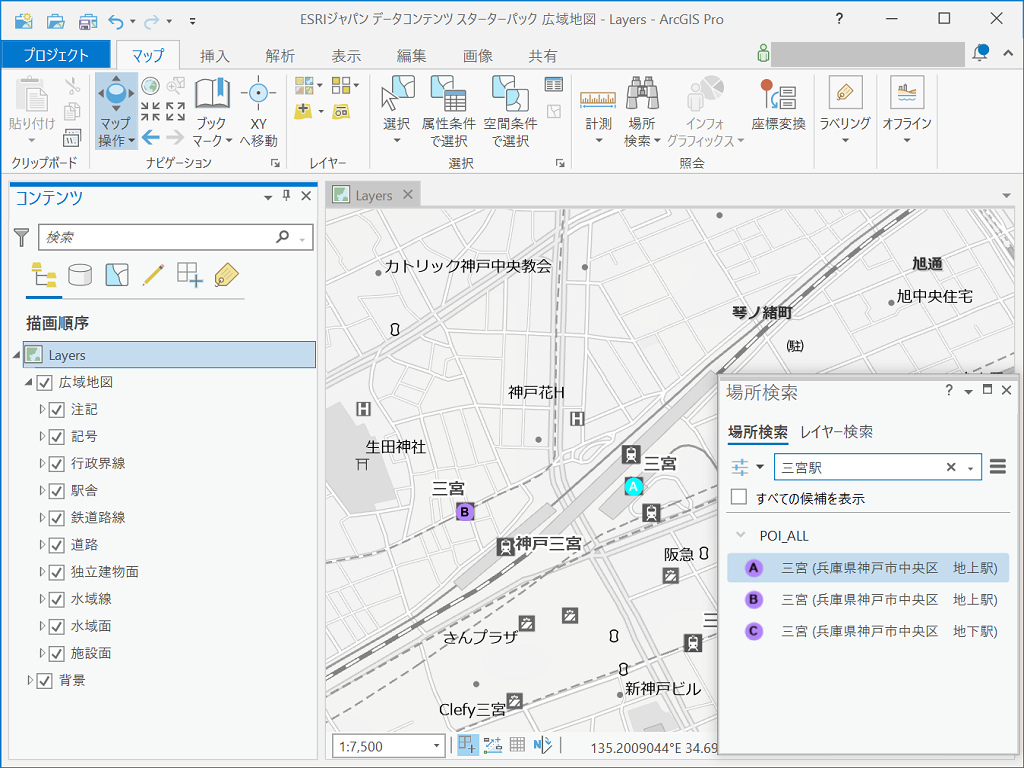Viewport: 1024px width, 768px height.
Task: Check the すべての候補を表示 checkbox
Action: pyautogui.click(x=739, y=497)
